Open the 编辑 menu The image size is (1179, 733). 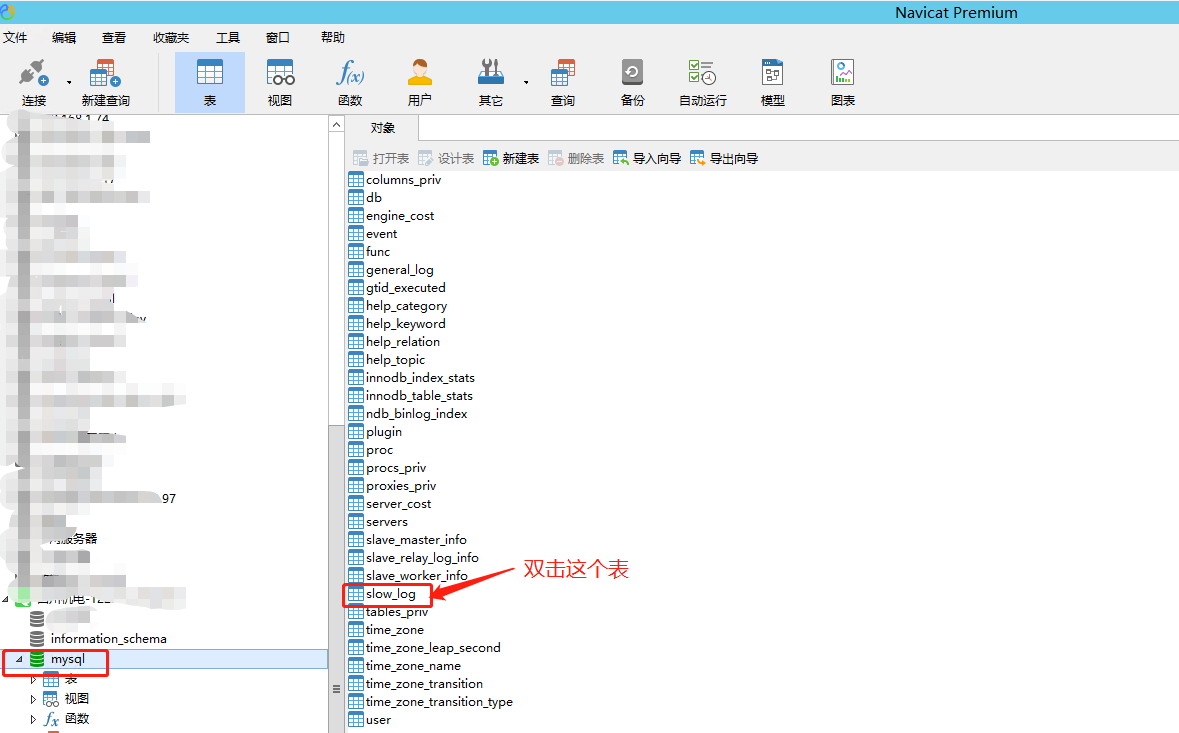64,38
